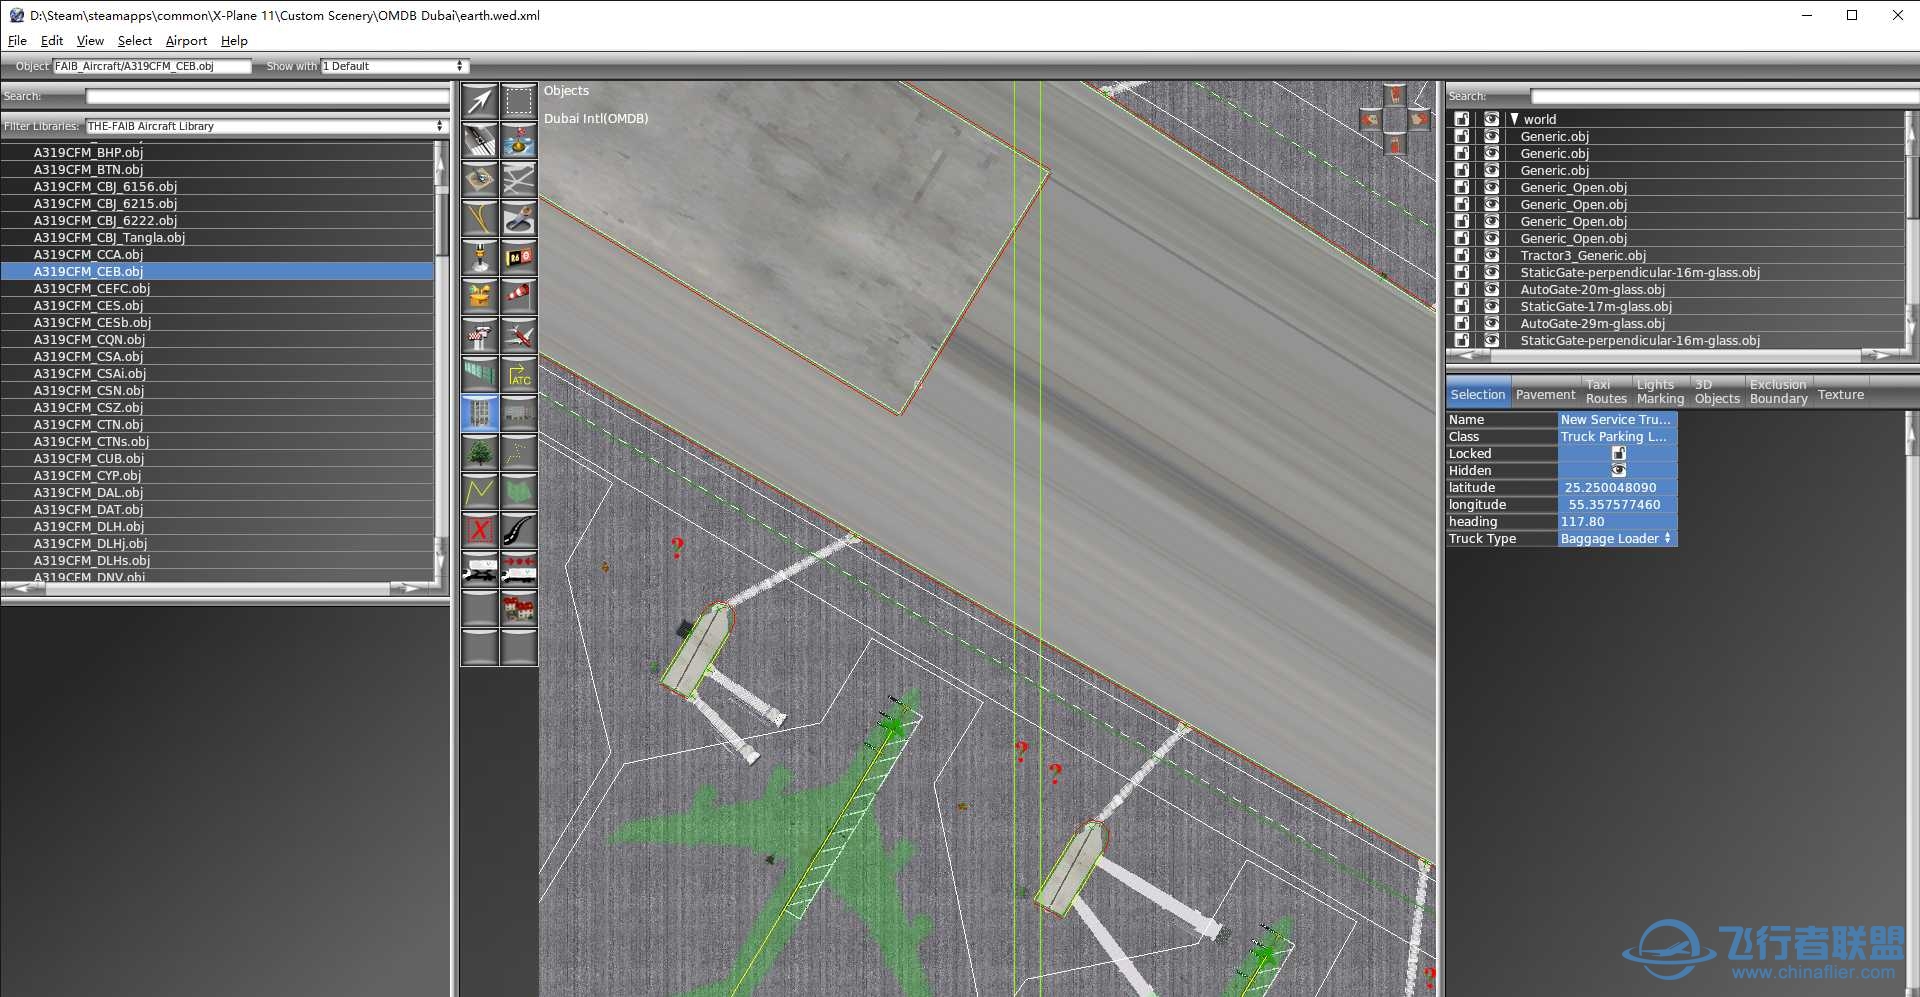
Task: Open the File menu
Action: coord(17,41)
